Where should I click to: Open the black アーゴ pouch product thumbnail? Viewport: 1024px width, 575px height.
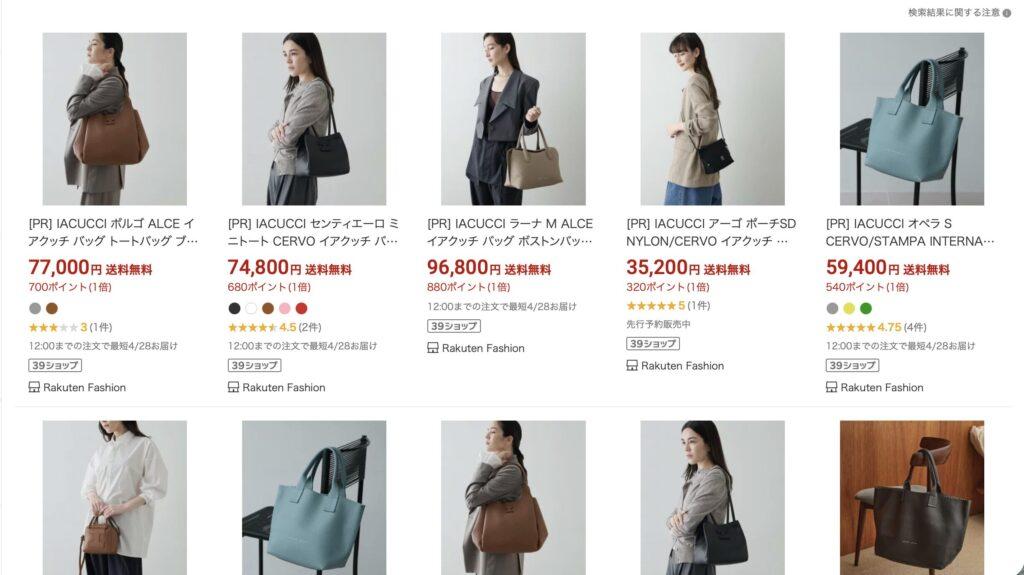712,119
